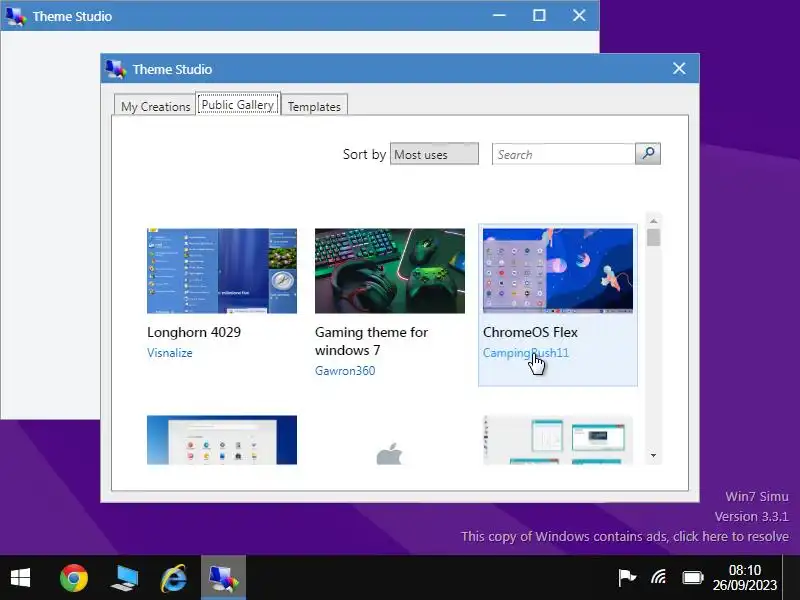Screen dimensions: 800x600
Task: Check the battery tray icon
Action: tap(693, 578)
